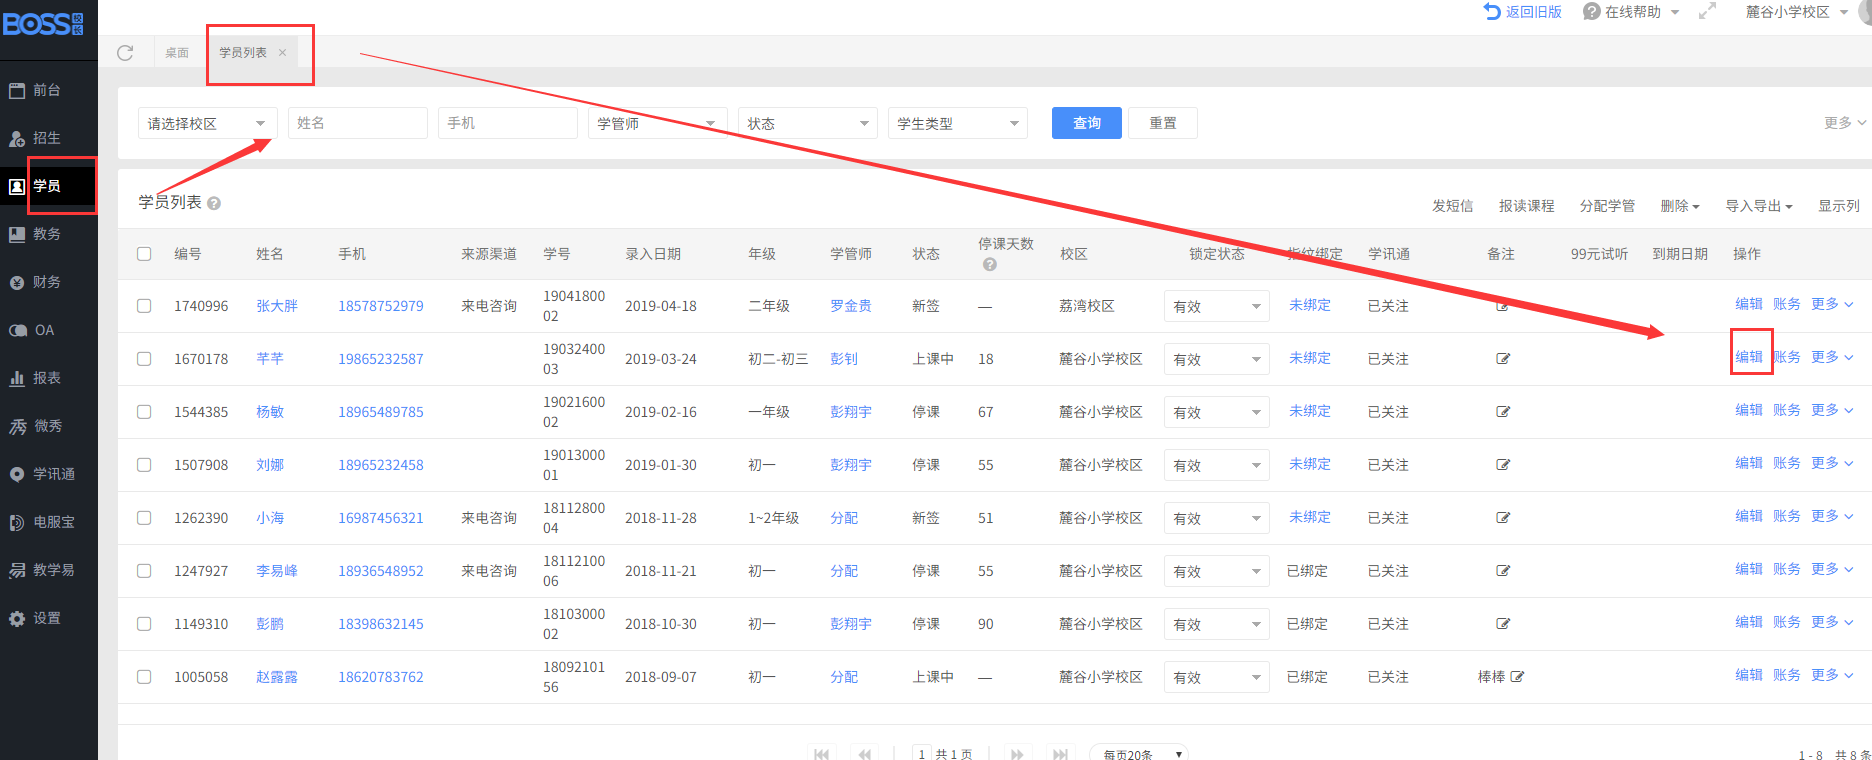Switch to the 桌面 tab
The height and width of the screenshot is (760, 1872).
pyautogui.click(x=177, y=53)
